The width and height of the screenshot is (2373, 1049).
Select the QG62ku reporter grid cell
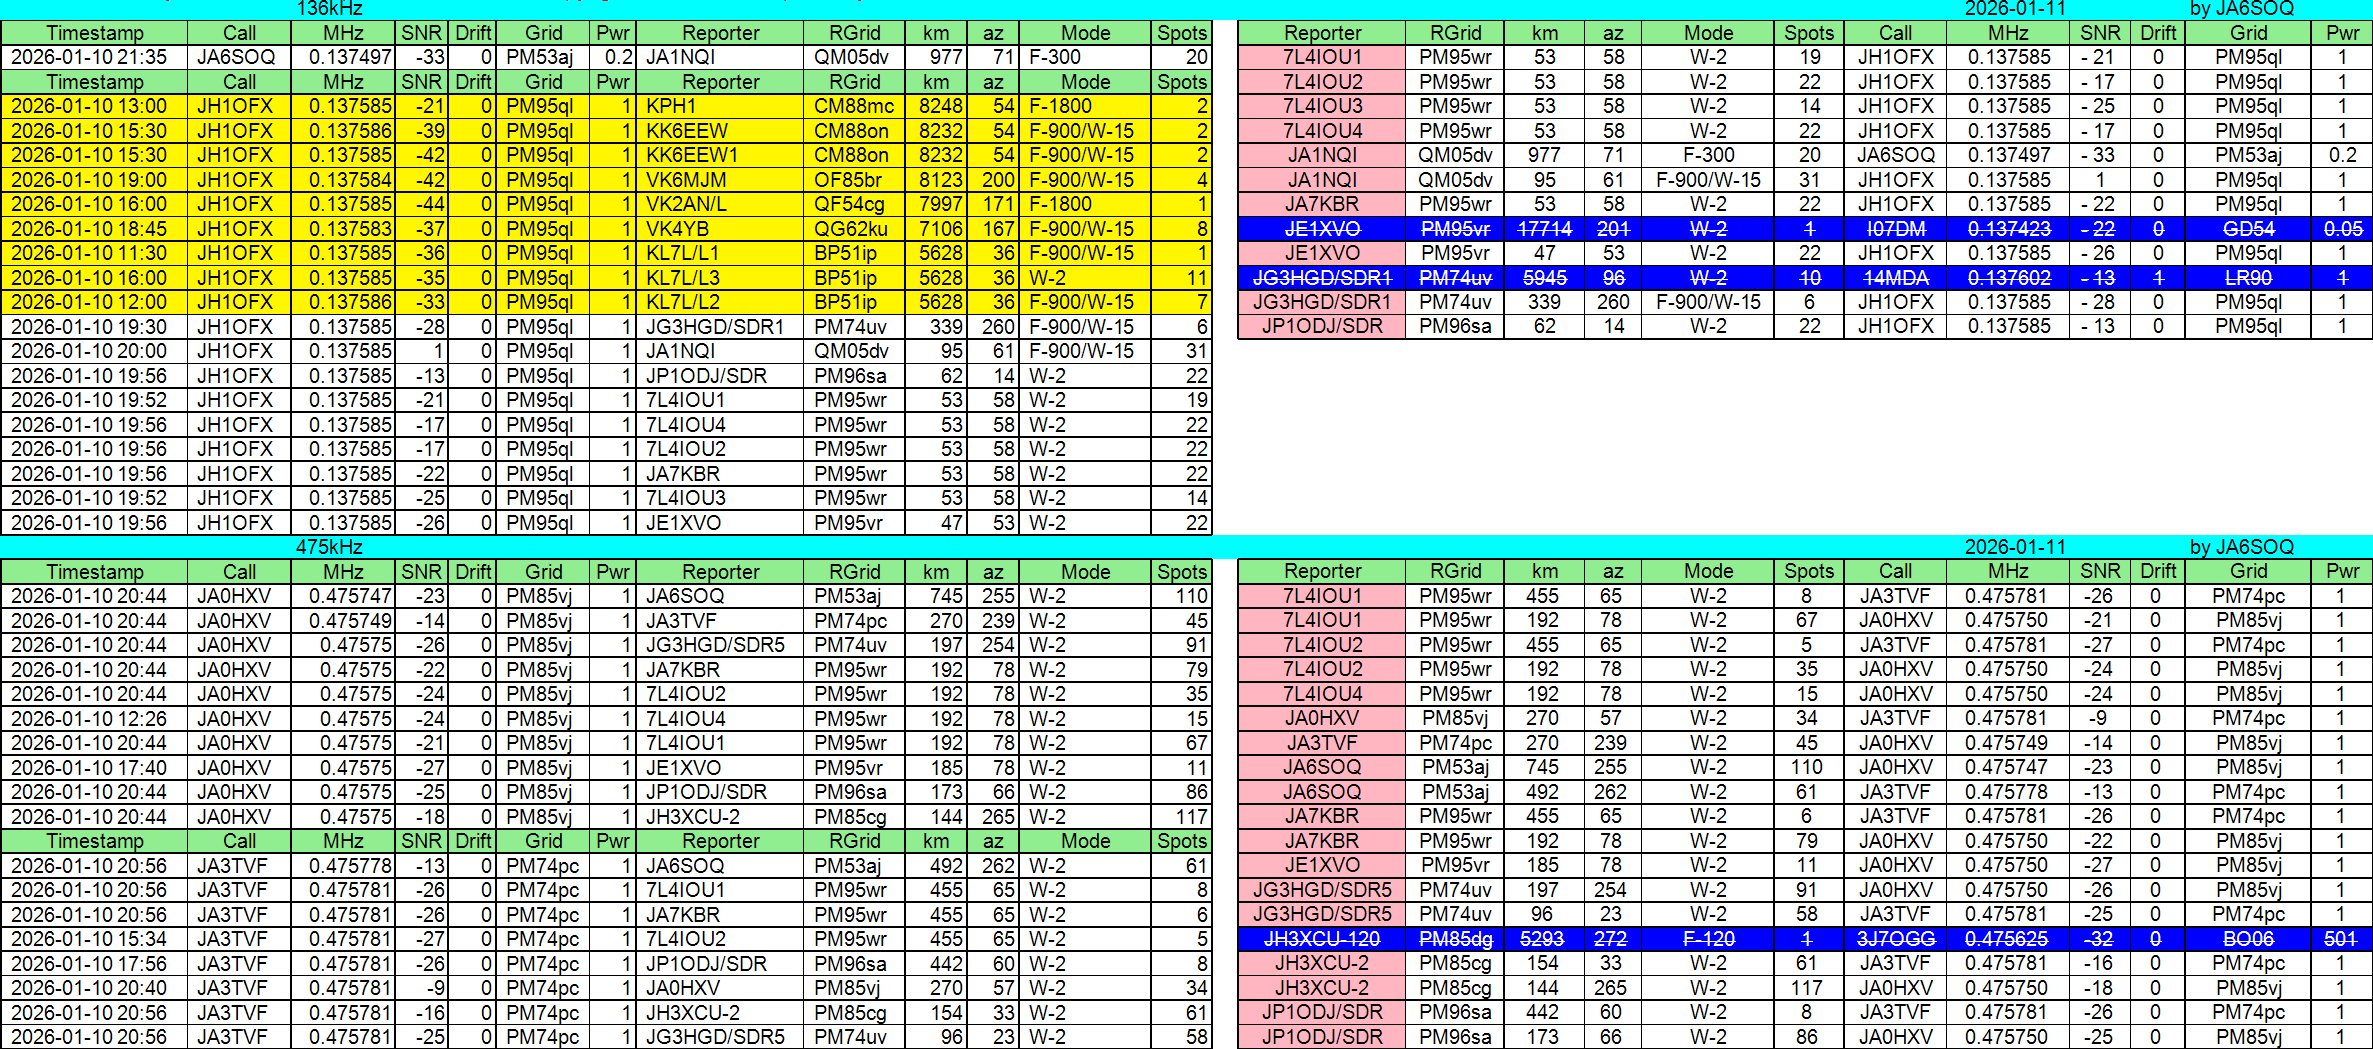pos(853,229)
